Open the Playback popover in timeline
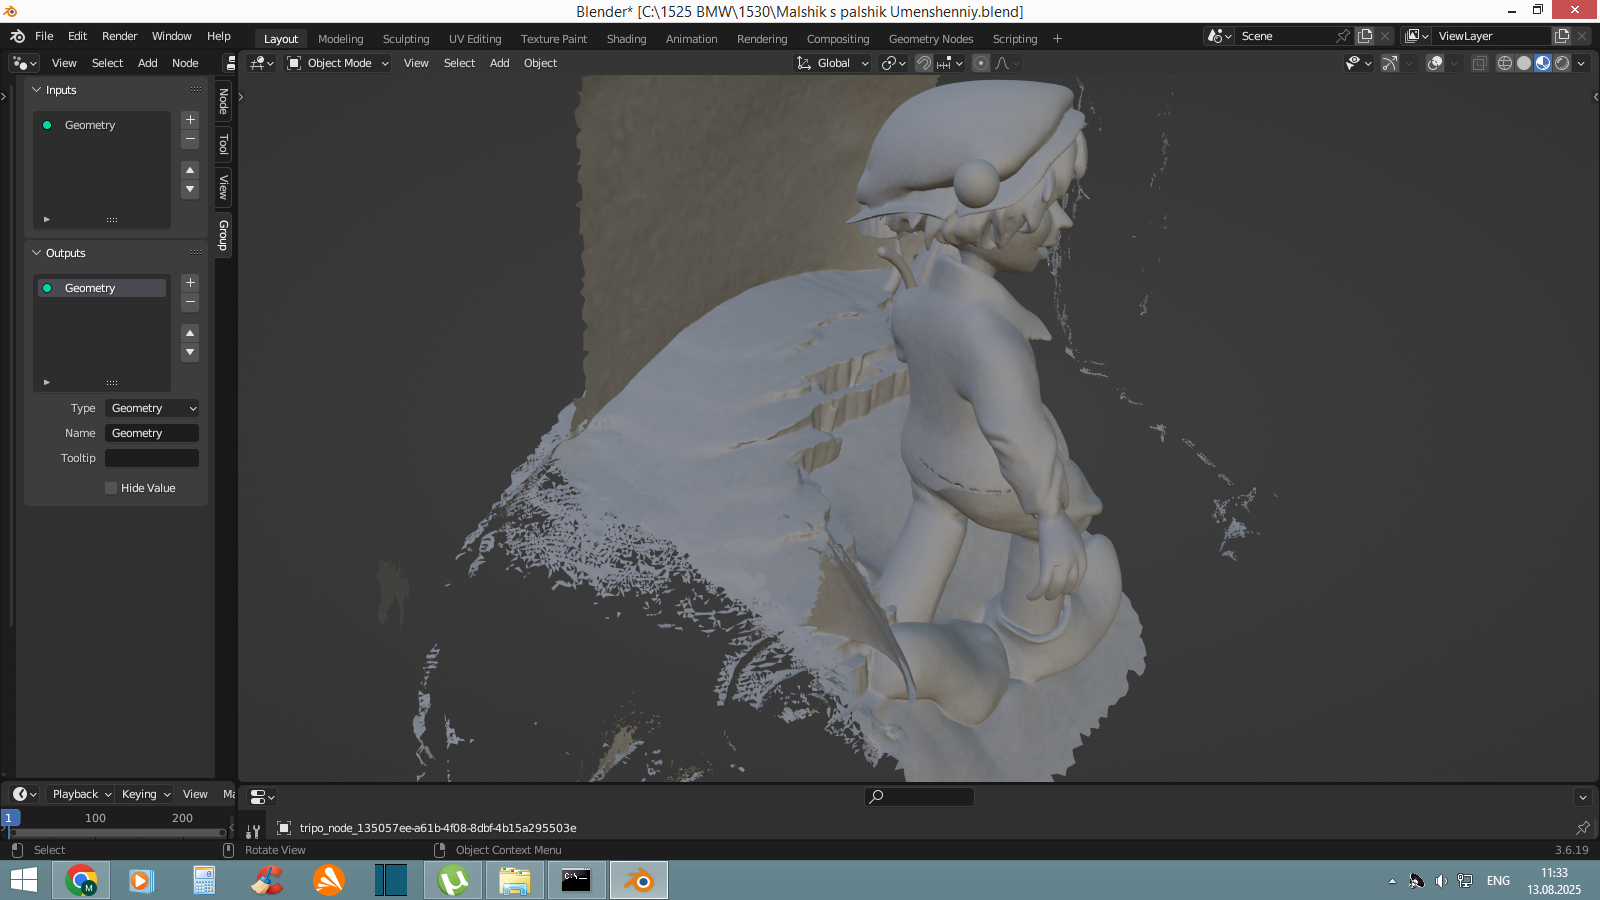 (81, 794)
